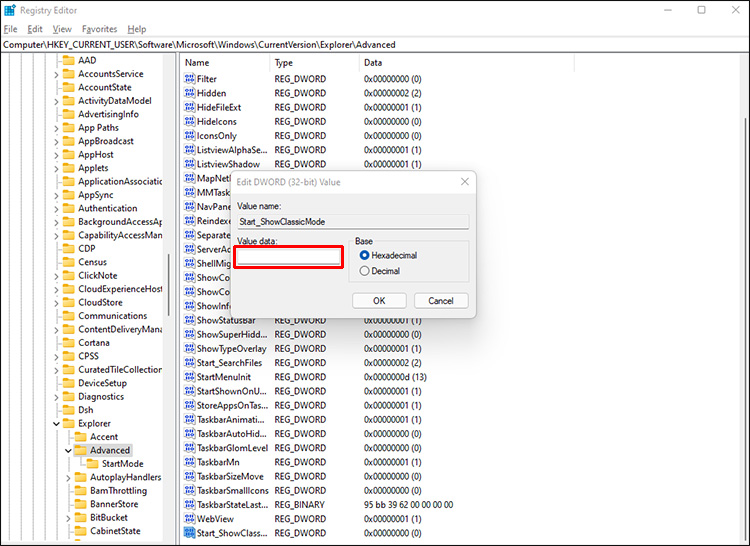Viewport: 750px width, 546px height.
Task: Click the registry path address bar
Action: click(375, 44)
